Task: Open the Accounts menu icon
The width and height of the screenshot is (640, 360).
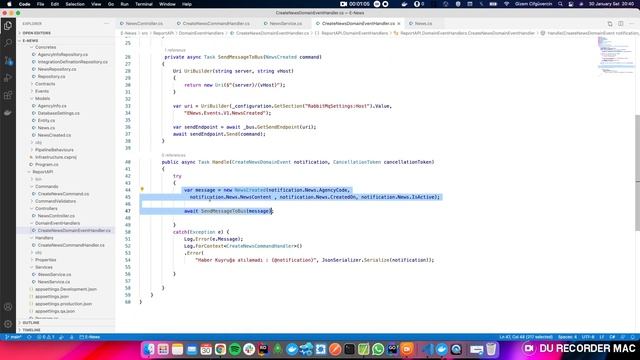Action: coord(8,307)
